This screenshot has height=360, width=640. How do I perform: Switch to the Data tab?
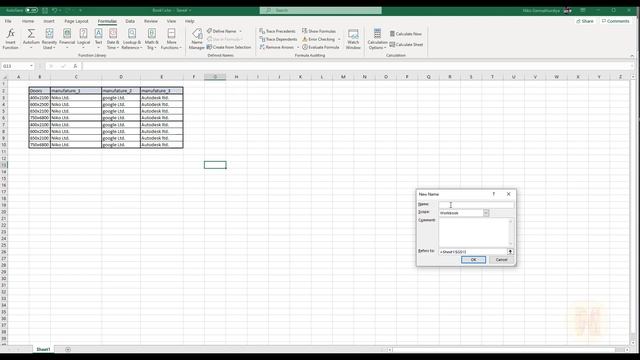click(x=130, y=21)
